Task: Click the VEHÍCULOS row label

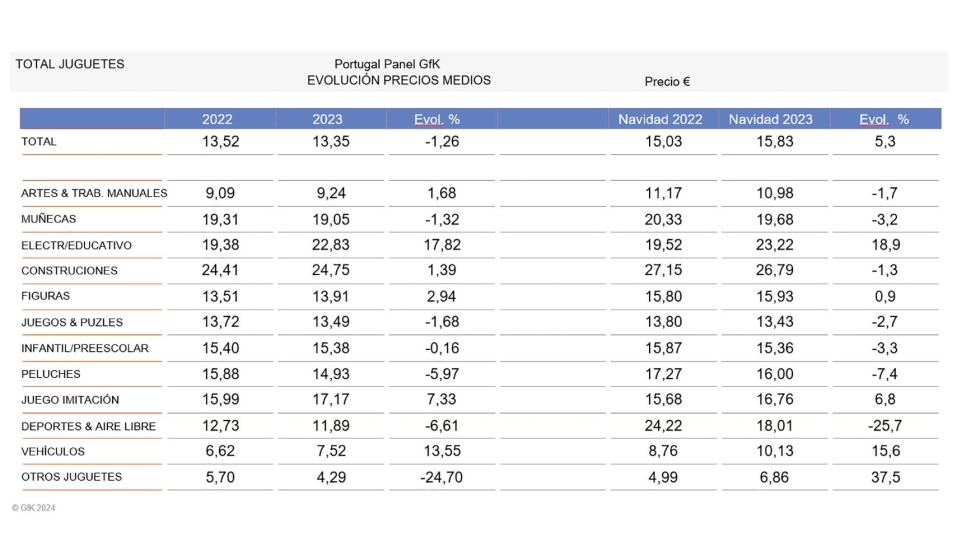Action: 53,452
